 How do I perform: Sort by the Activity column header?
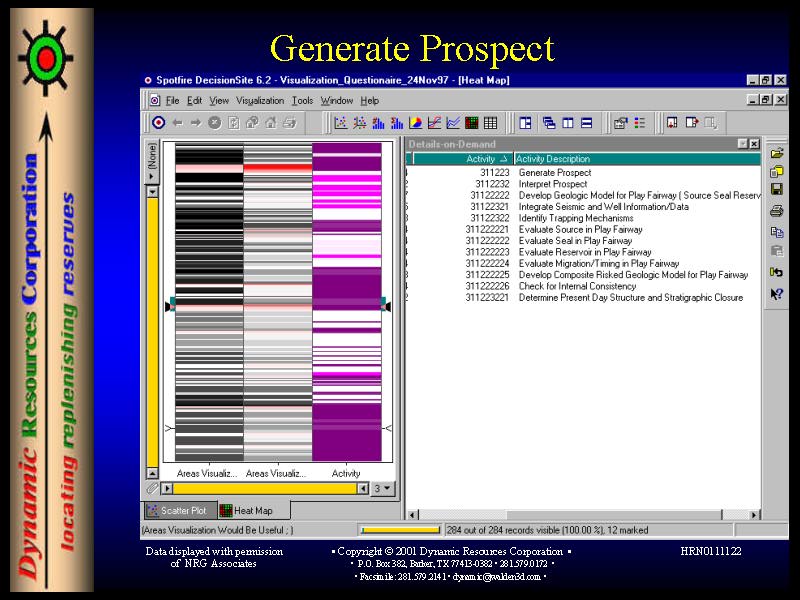click(x=480, y=159)
